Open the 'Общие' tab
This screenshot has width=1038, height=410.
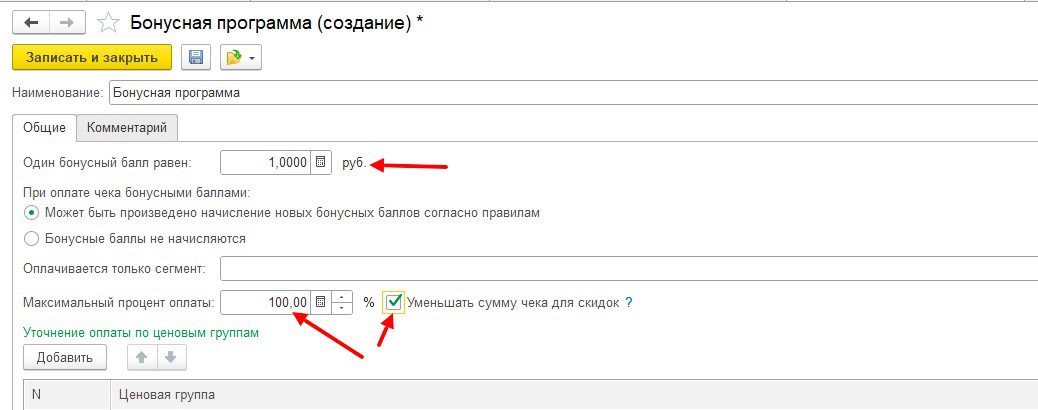44,128
